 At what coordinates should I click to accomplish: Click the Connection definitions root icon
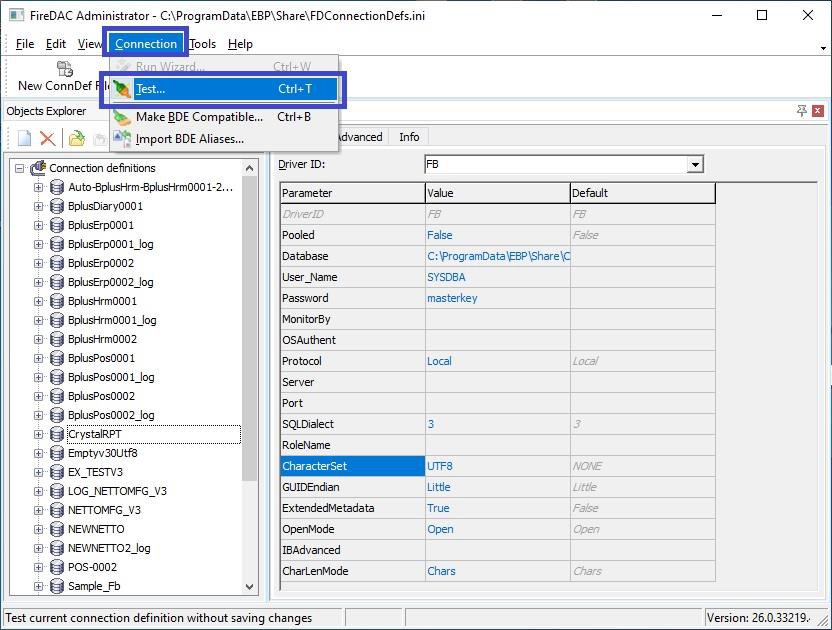pos(38,168)
